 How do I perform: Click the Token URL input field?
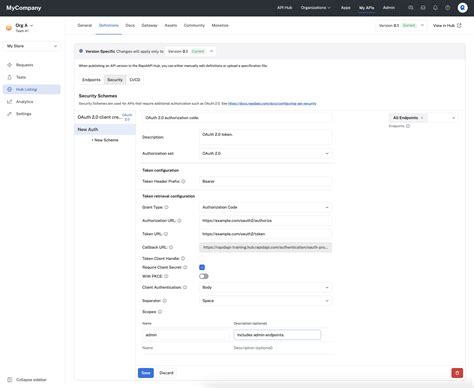(x=265, y=234)
